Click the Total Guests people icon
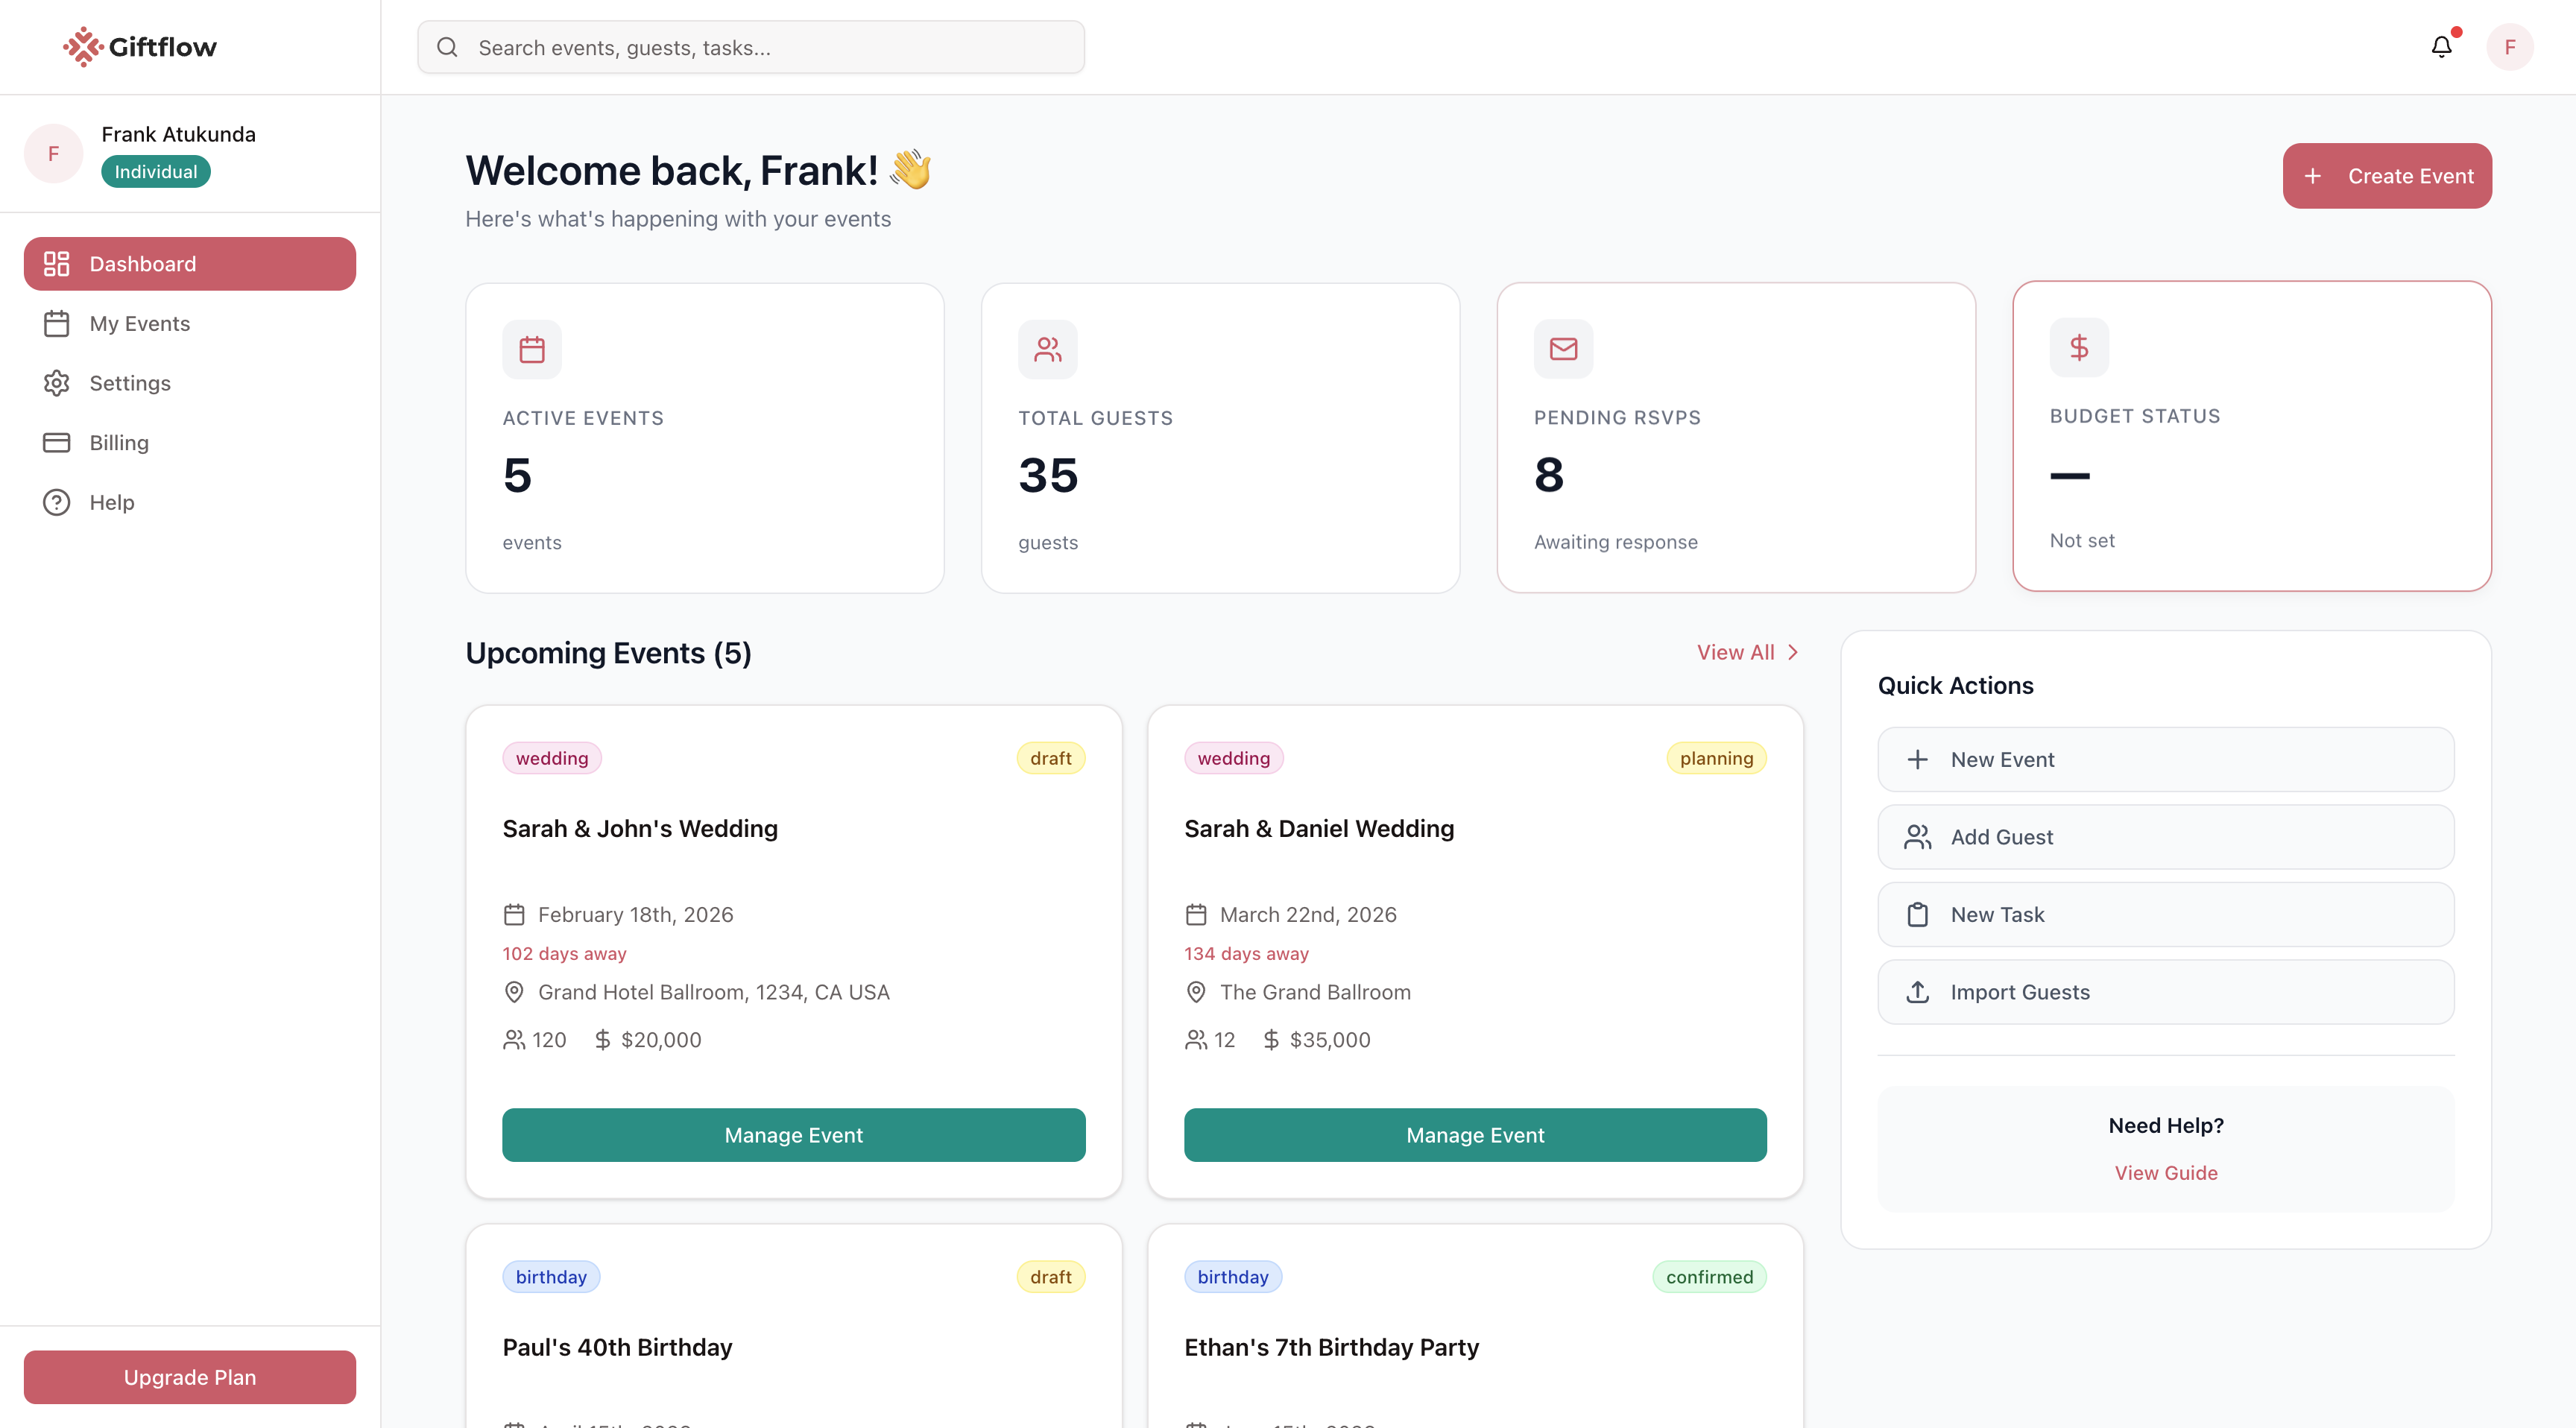The height and width of the screenshot is (1428, 2576). (x=1047, y=349)
